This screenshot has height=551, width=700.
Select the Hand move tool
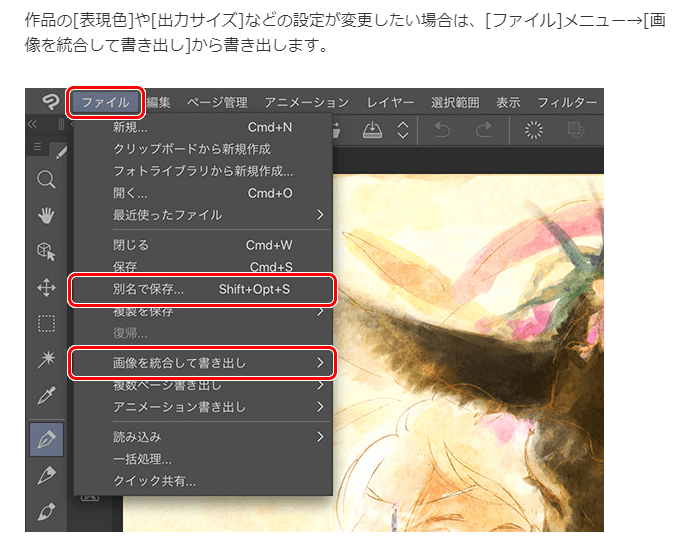[46, 216]
